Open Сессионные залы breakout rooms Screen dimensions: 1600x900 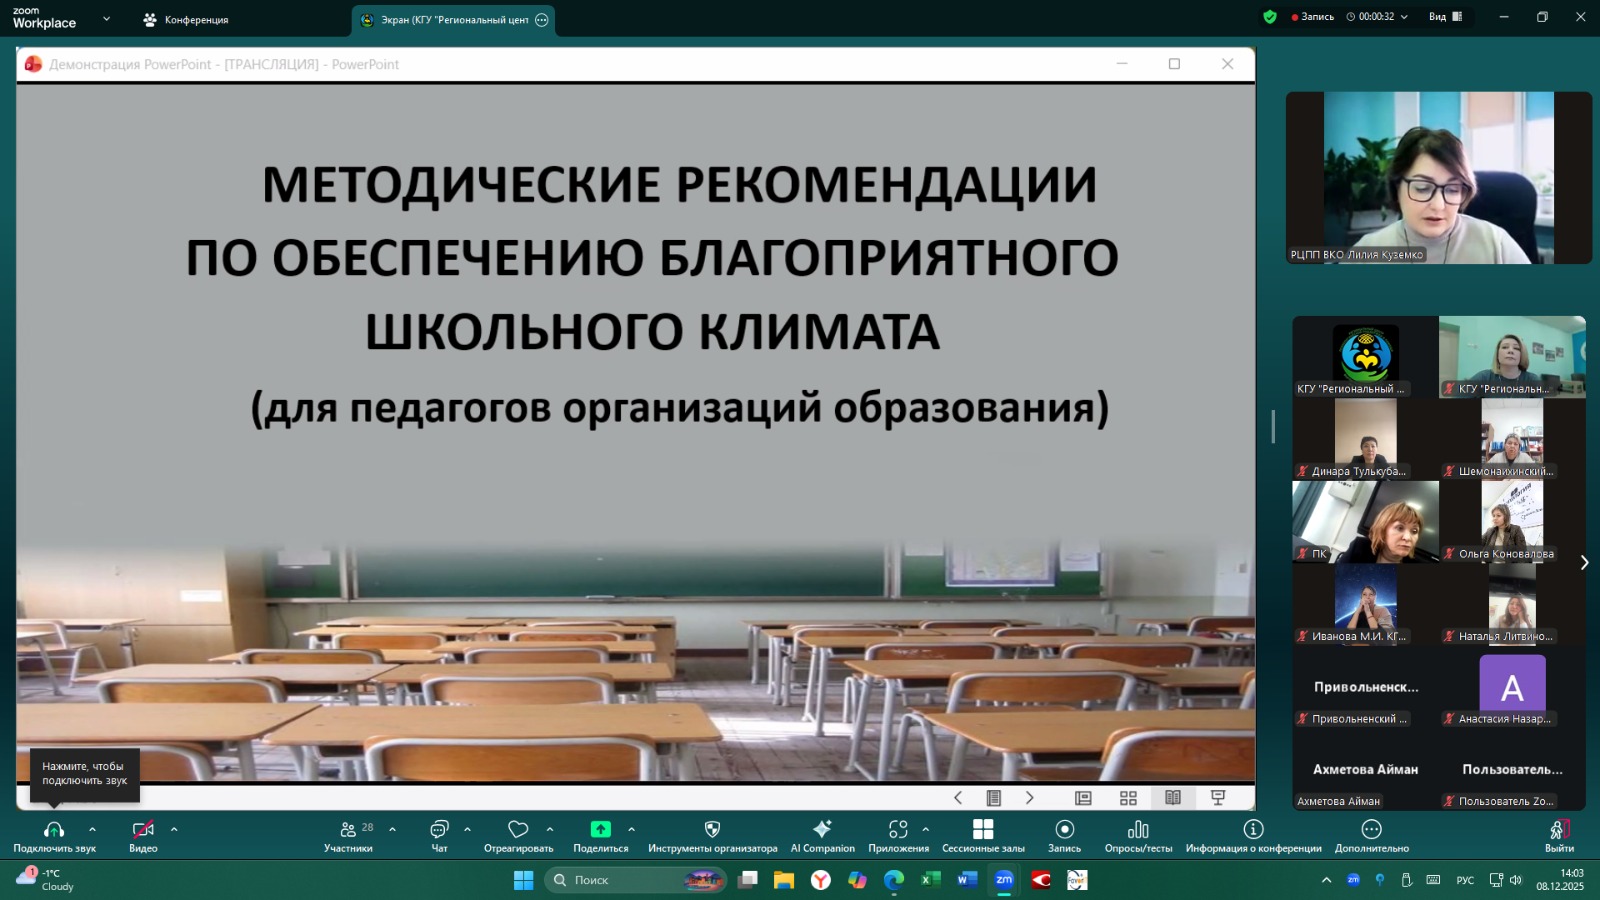click(x=982, y=835)
